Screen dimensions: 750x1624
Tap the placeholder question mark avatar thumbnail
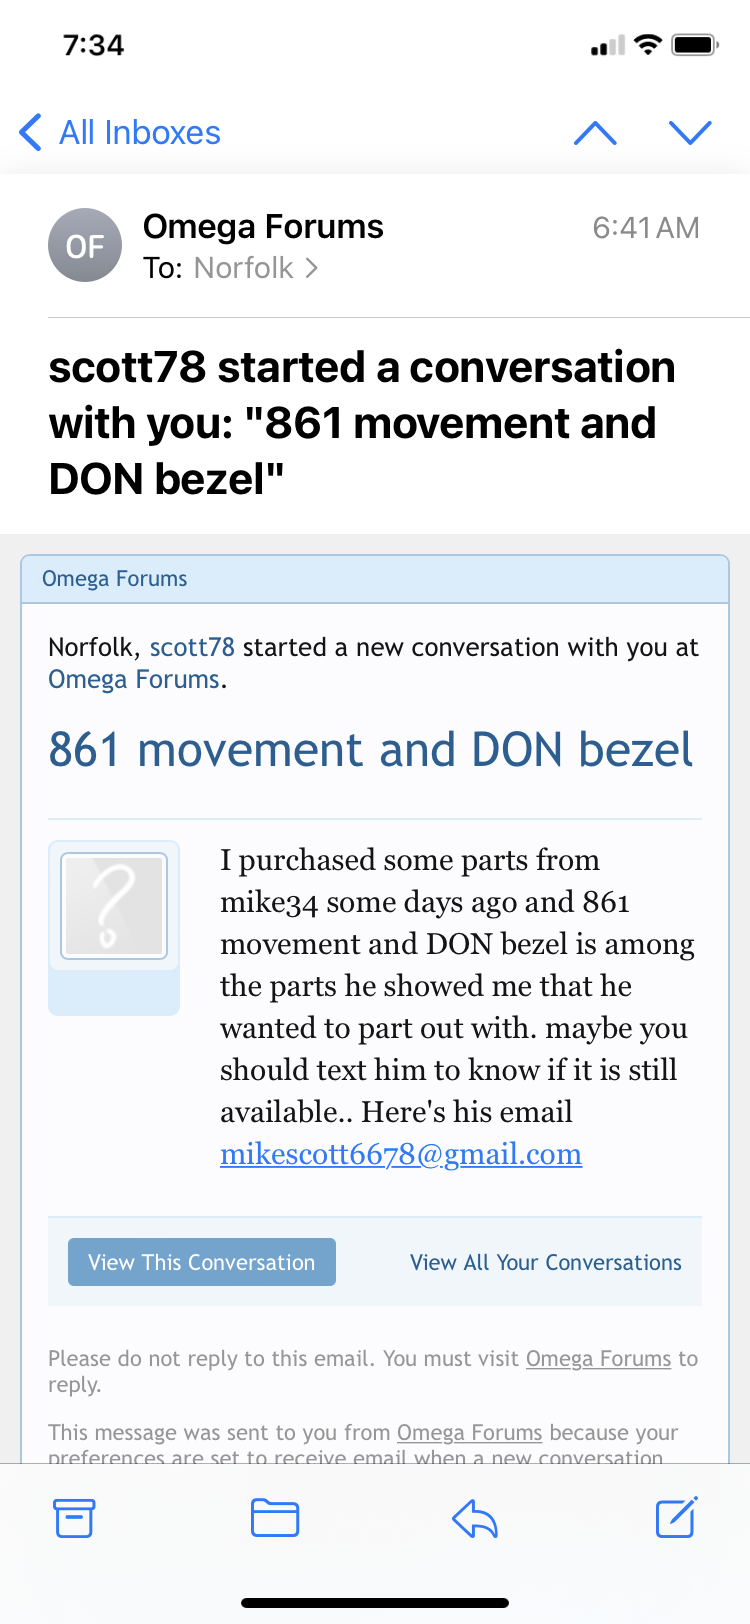[x=114, y=906]
